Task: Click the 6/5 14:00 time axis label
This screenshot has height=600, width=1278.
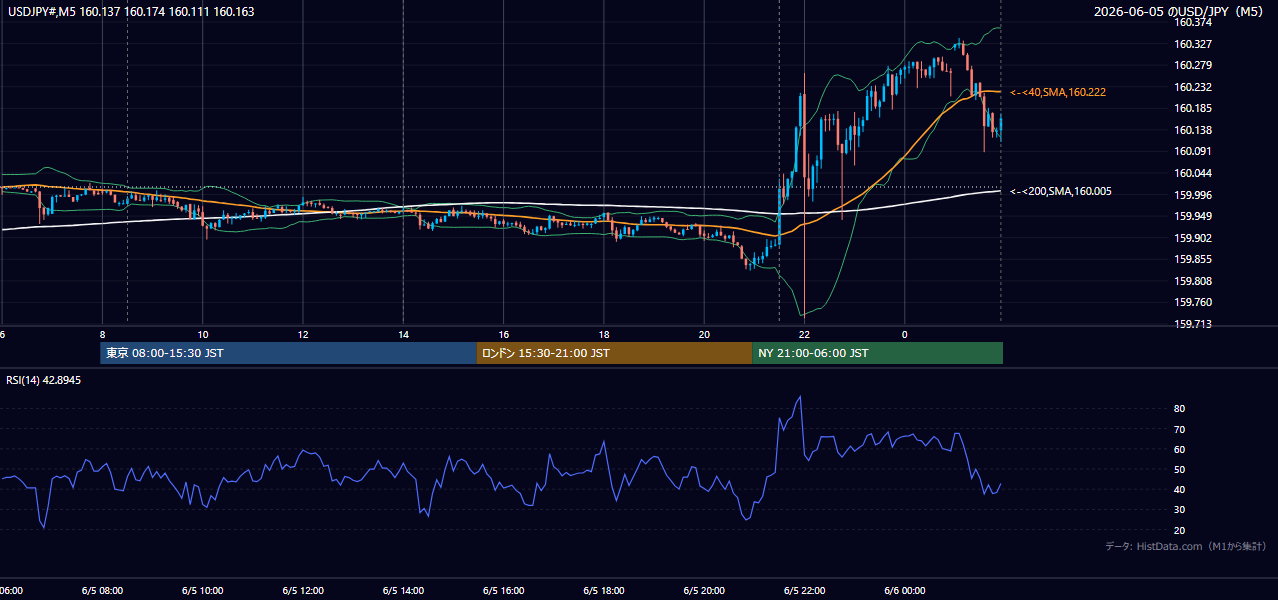Action: [403, 590]
